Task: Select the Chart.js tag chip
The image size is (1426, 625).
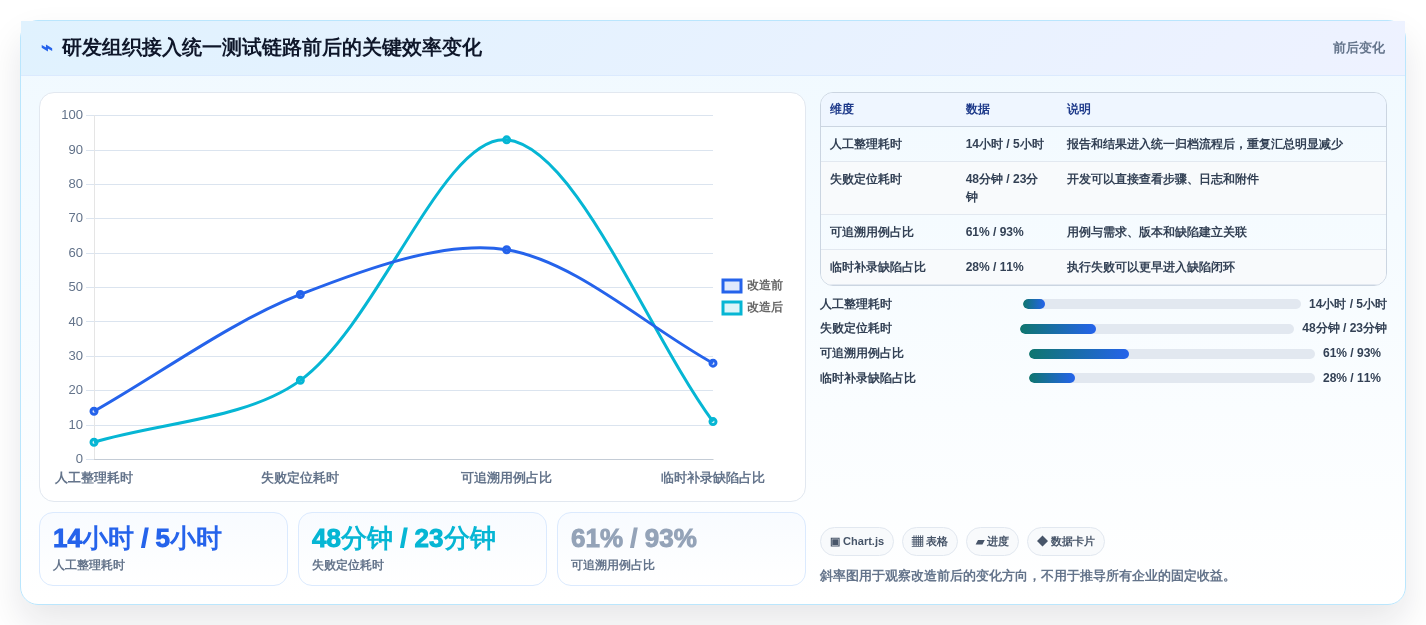Action: (857, 542)
